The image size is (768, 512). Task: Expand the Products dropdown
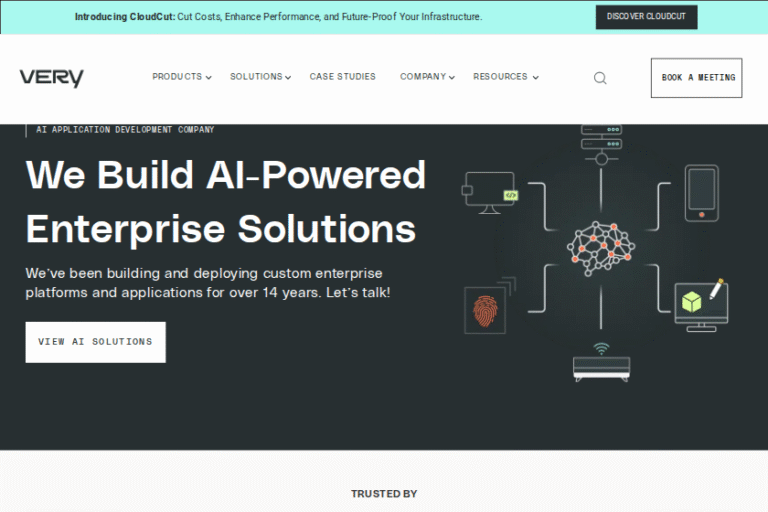181,77
